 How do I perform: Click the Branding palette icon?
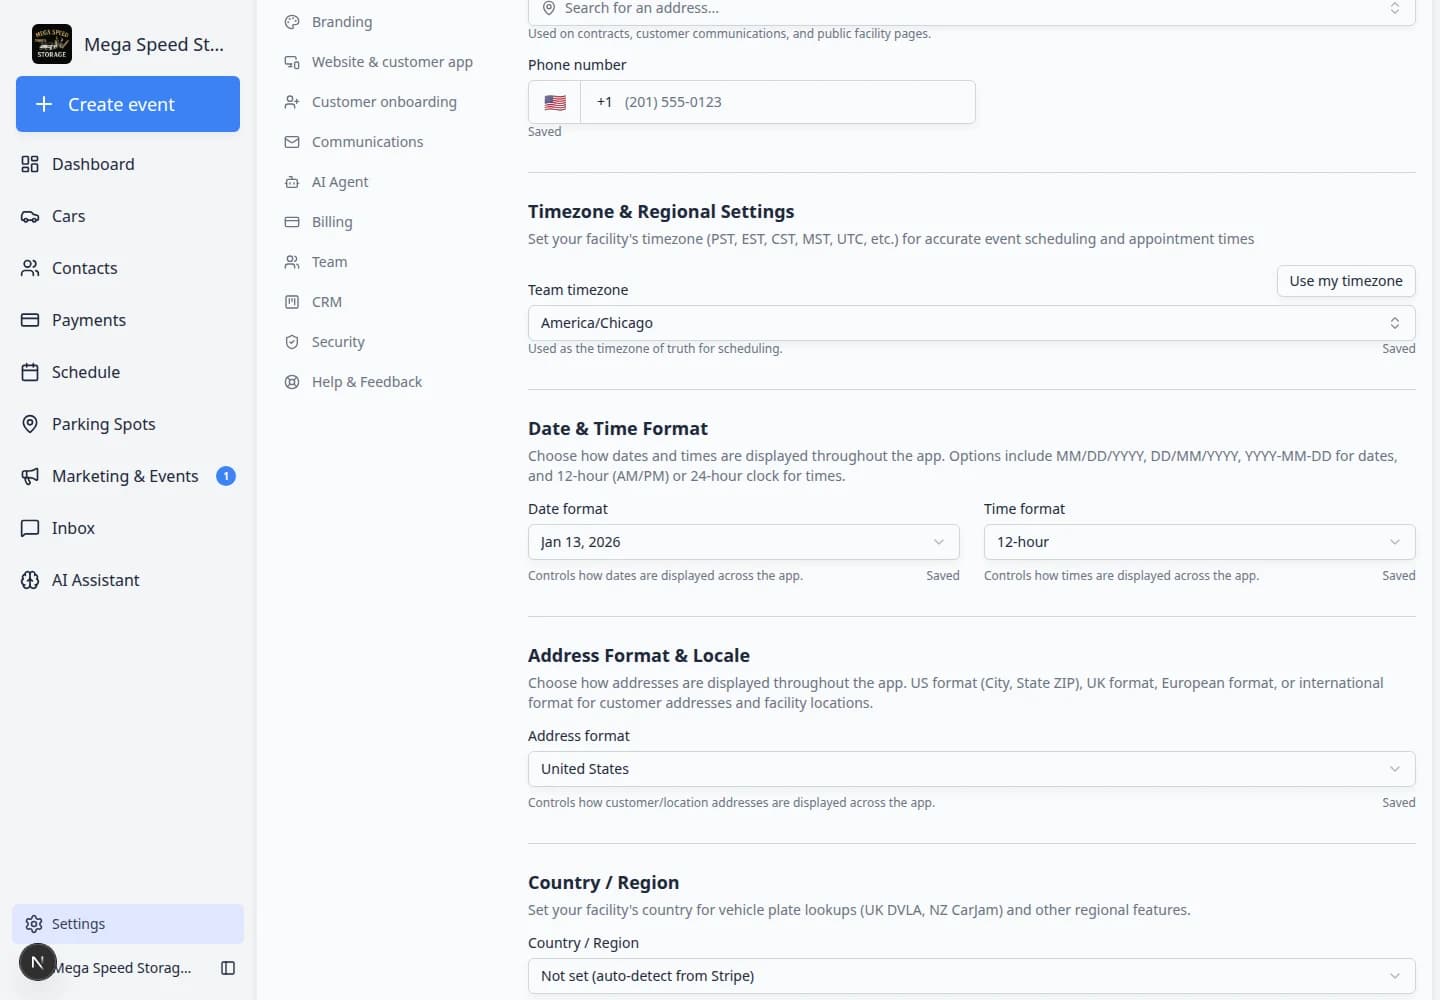click(x=292, y=22)
